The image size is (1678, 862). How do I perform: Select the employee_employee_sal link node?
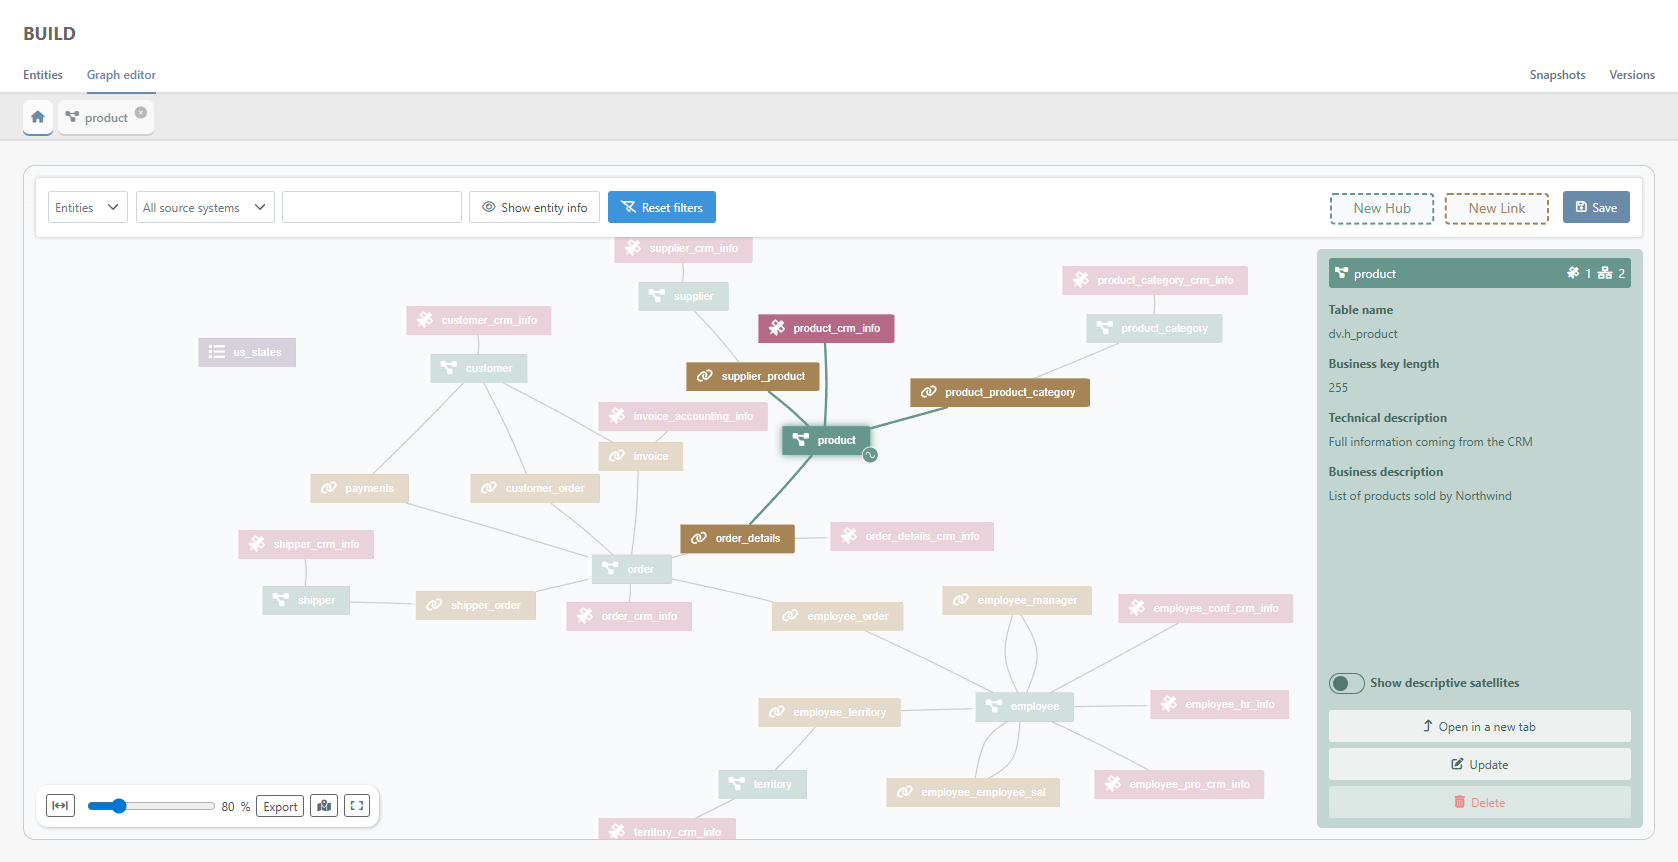pyautogui.click(x=973, y=792)
